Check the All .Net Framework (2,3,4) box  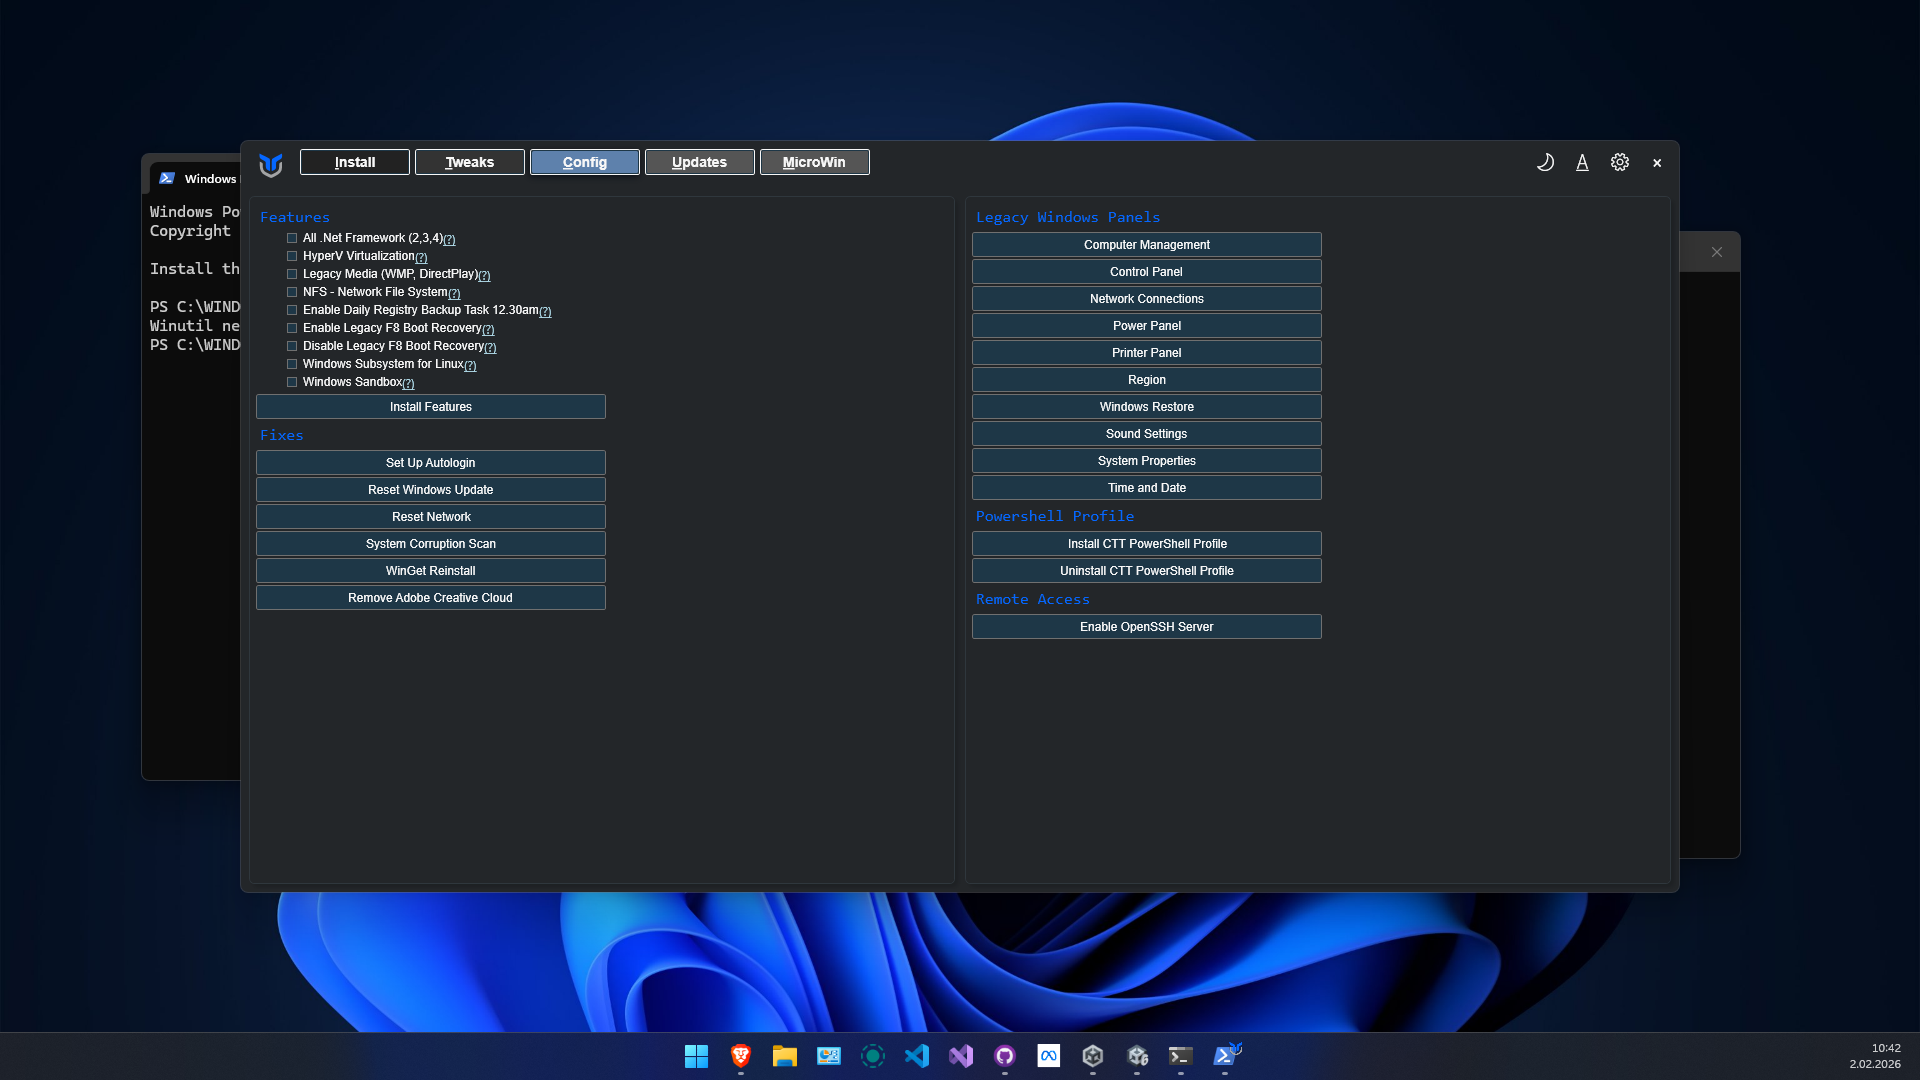292,238
